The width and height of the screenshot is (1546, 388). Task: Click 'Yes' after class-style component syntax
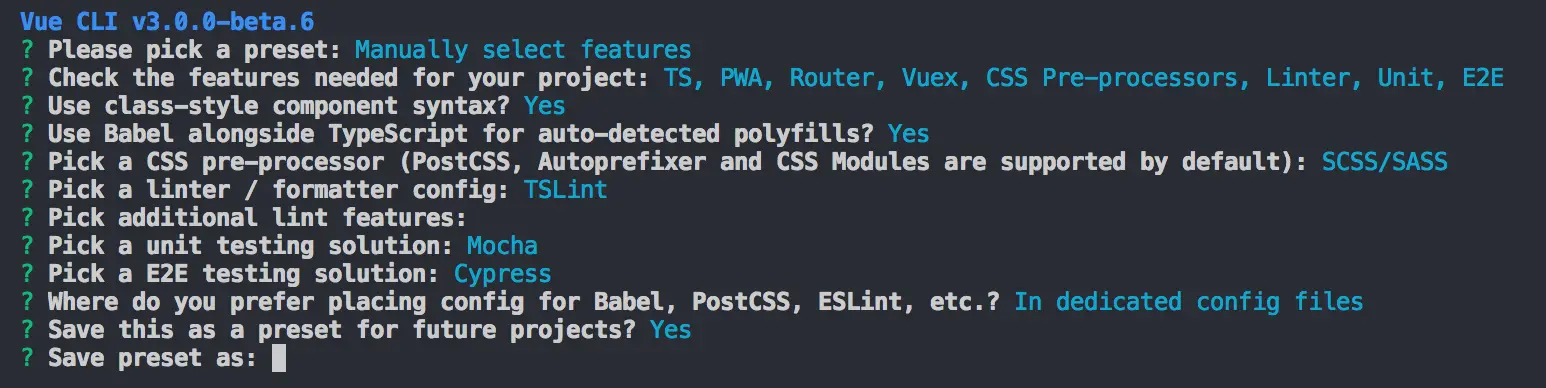click(544, 105)
